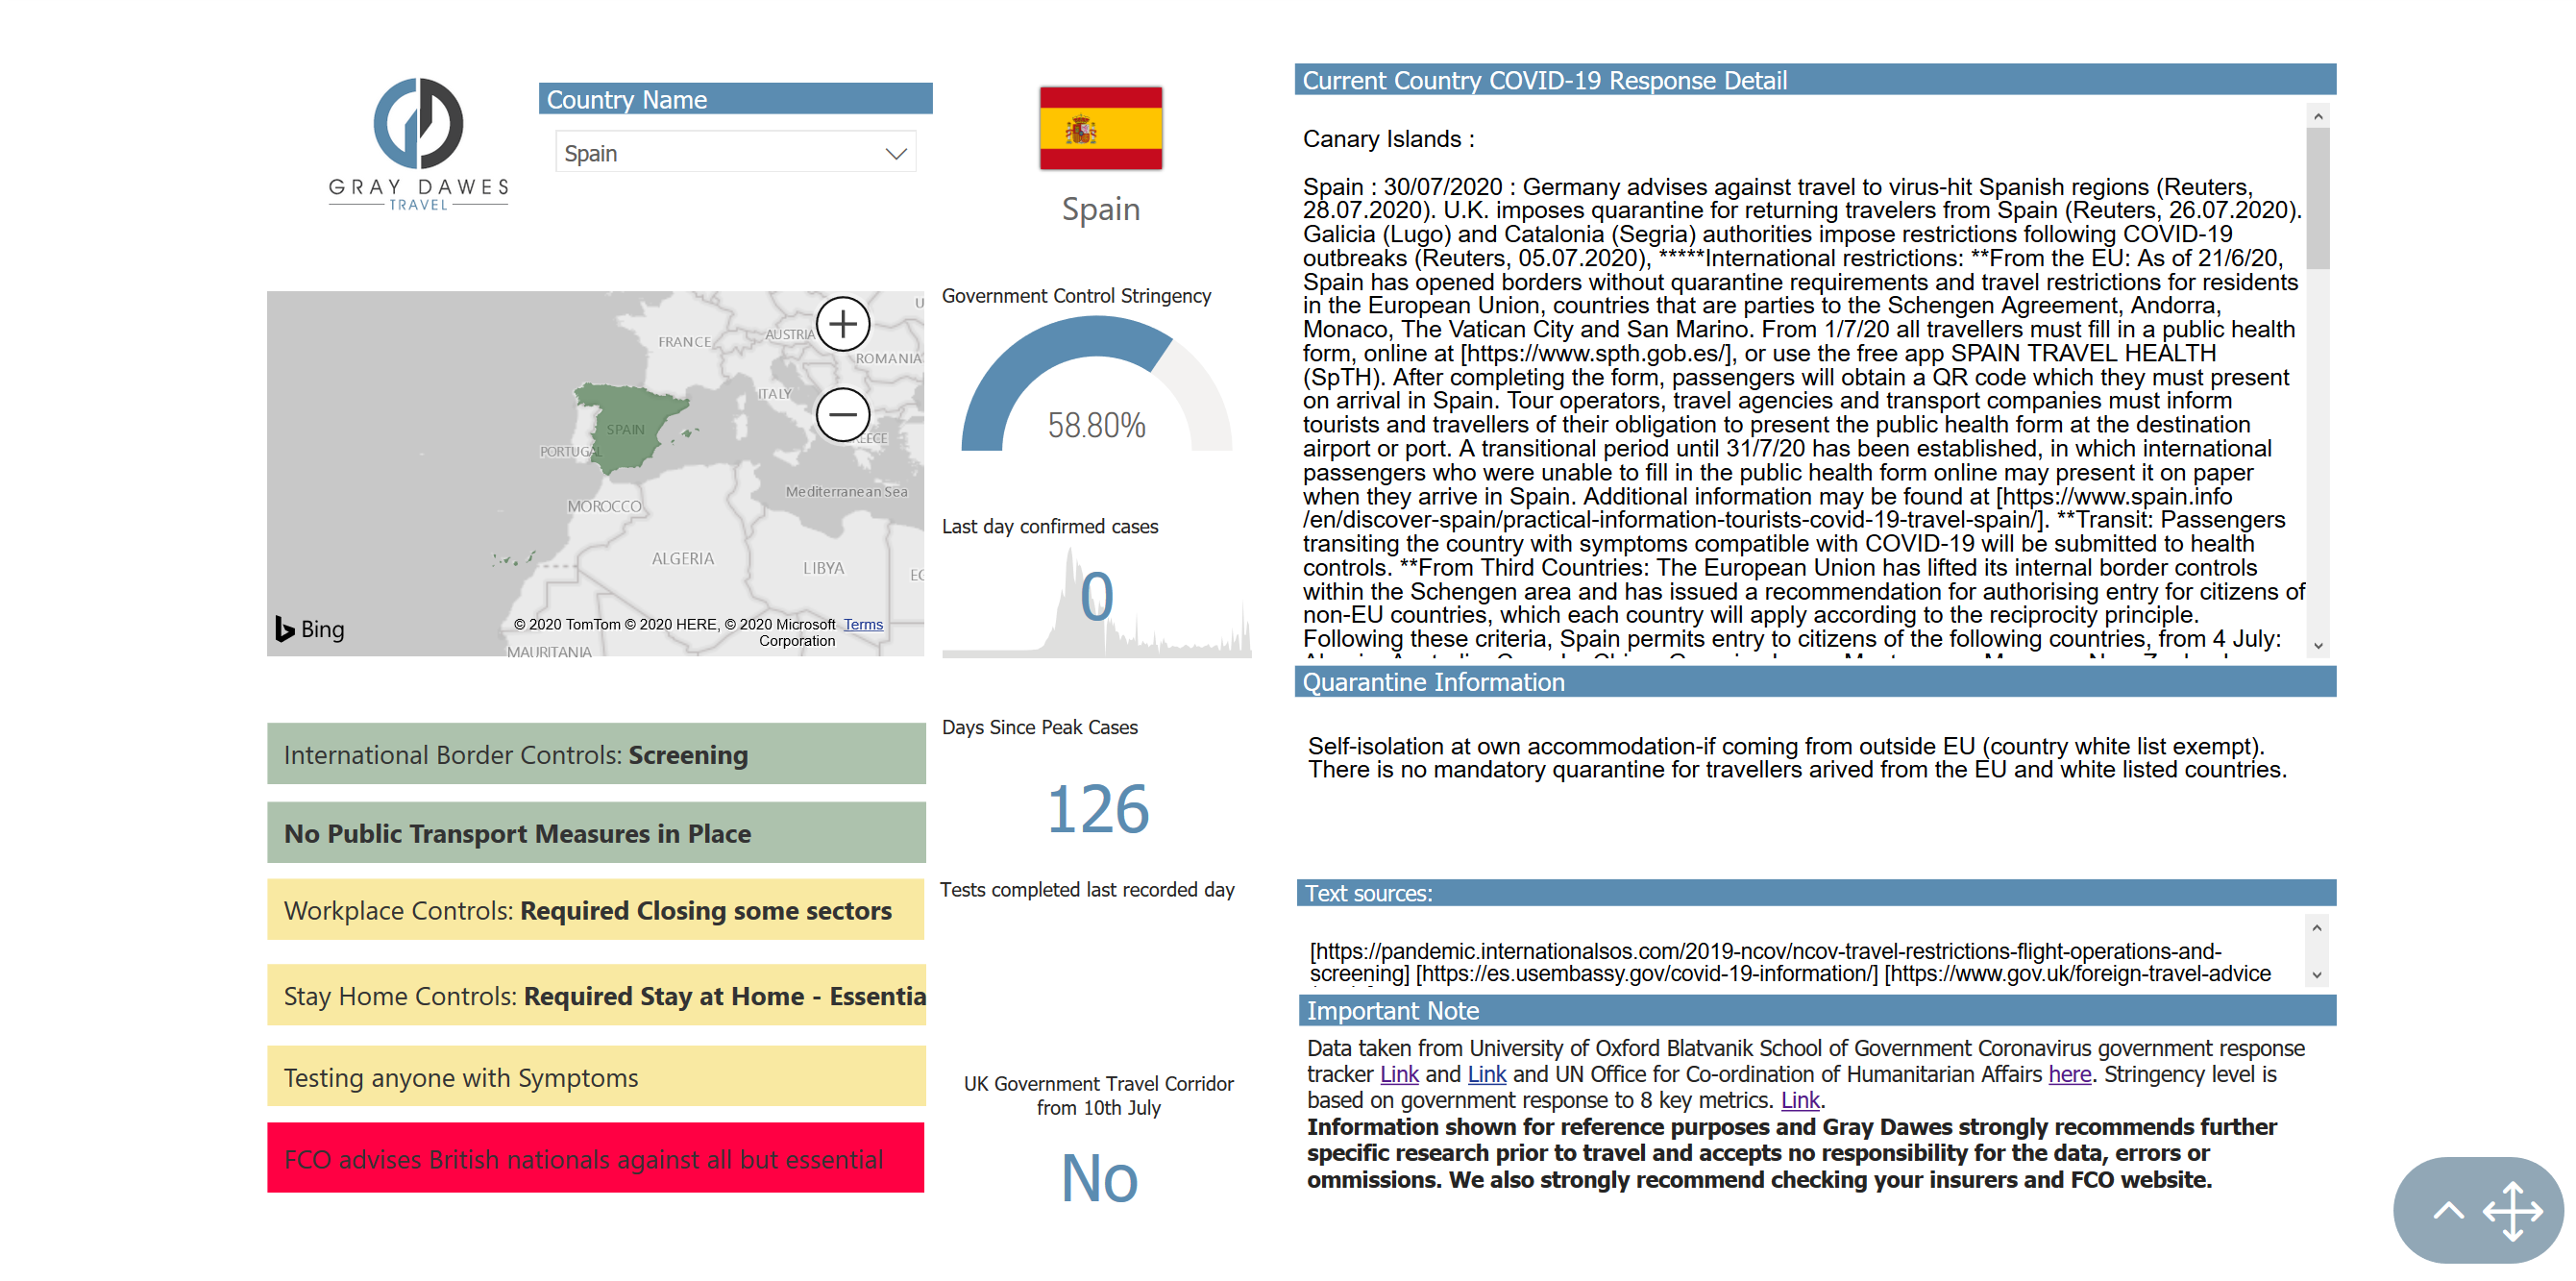2576x1281 pixels.
Task: Open second Link after 'and'
Action: [1487, 1074]
